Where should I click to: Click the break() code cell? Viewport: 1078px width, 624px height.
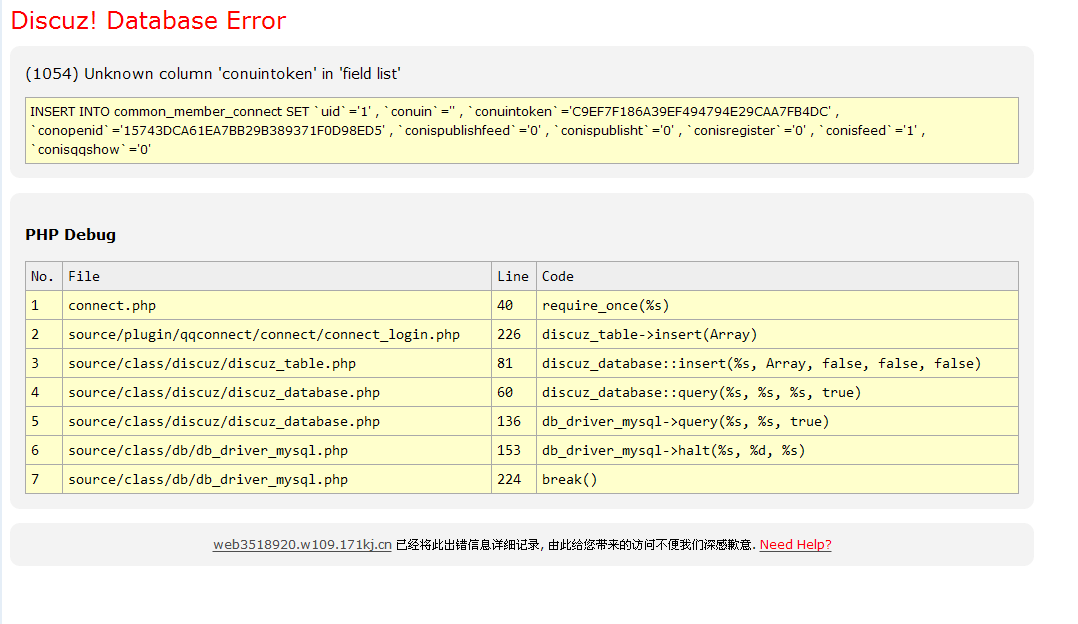569,479
